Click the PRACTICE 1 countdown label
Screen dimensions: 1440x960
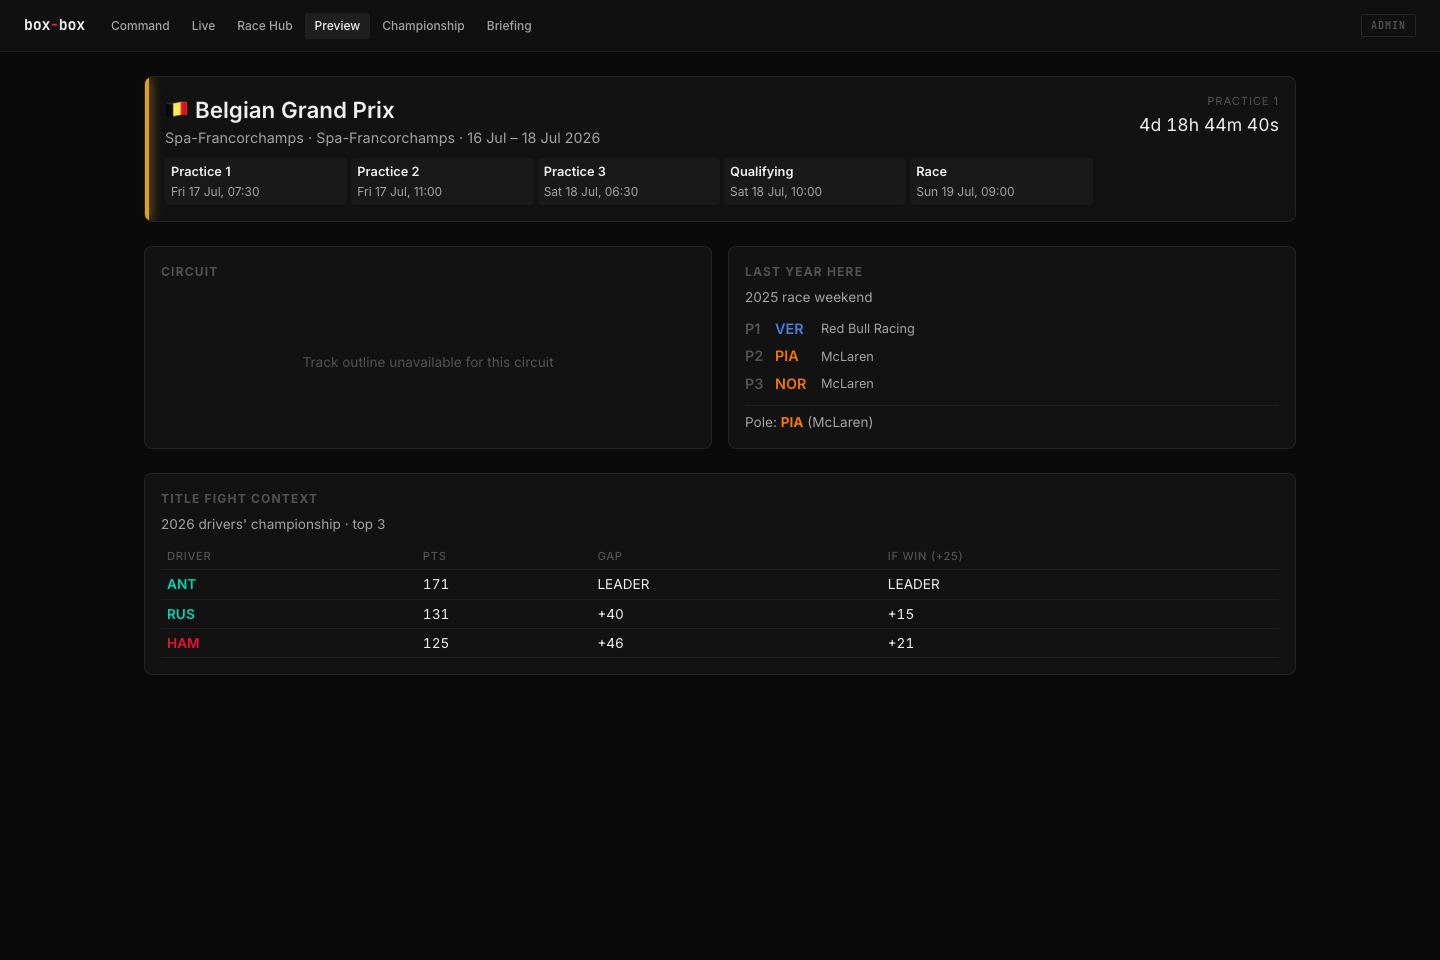(1243, 101)
